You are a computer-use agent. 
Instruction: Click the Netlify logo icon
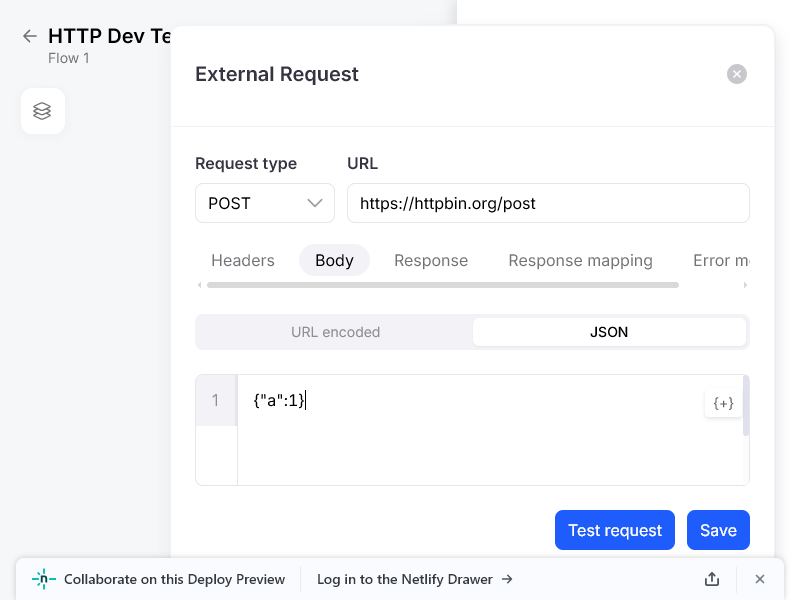[44, 579]
